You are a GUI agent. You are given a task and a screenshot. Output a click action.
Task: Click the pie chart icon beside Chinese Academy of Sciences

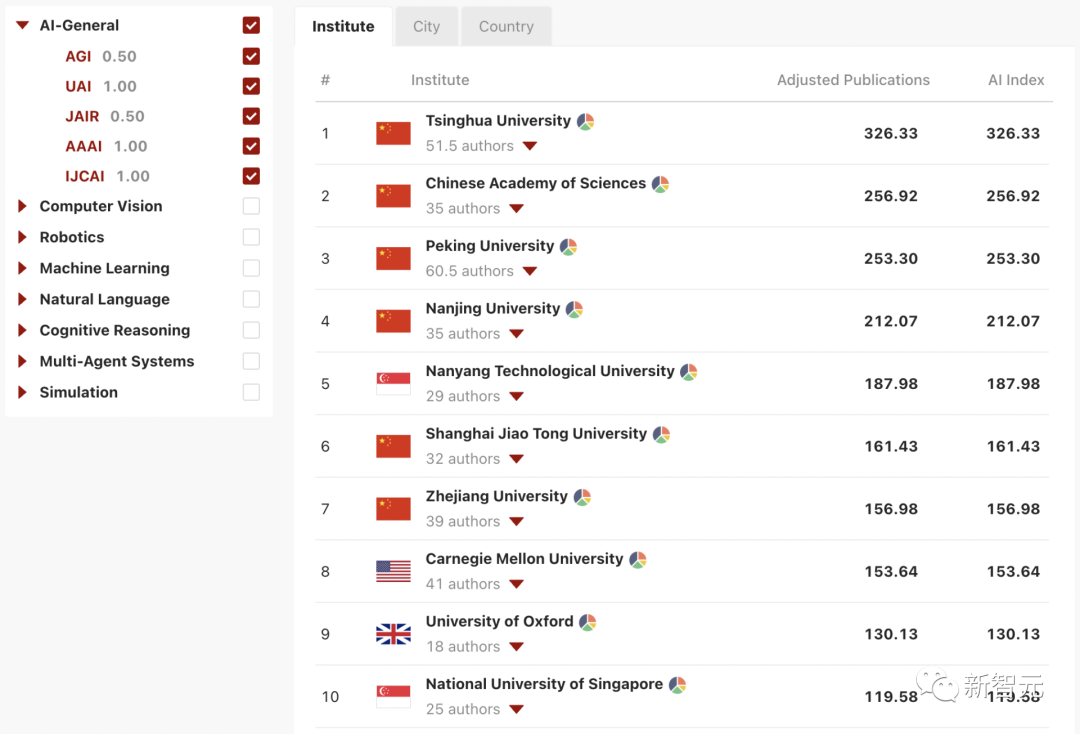(x=659, y=184)
